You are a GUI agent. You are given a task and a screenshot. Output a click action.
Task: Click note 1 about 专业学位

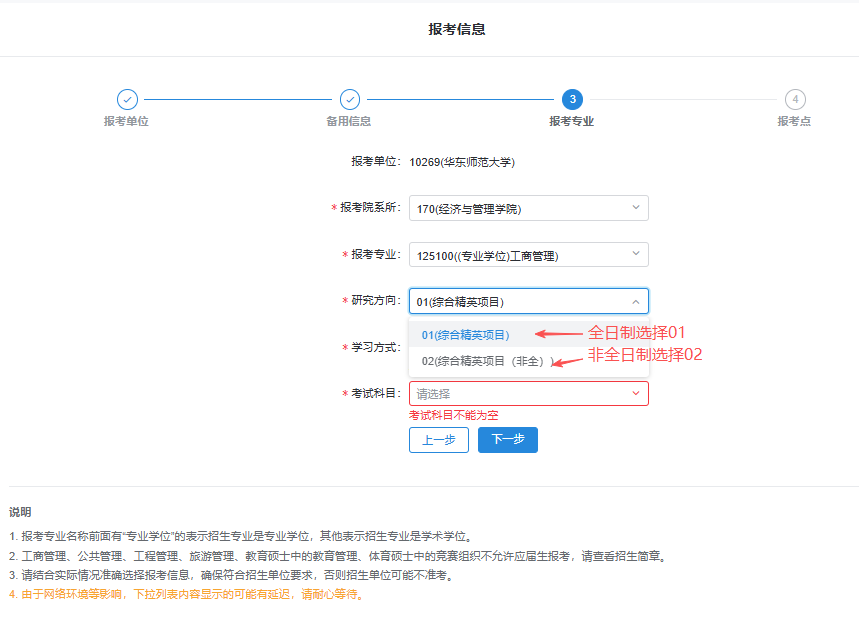tap(242, 536)
